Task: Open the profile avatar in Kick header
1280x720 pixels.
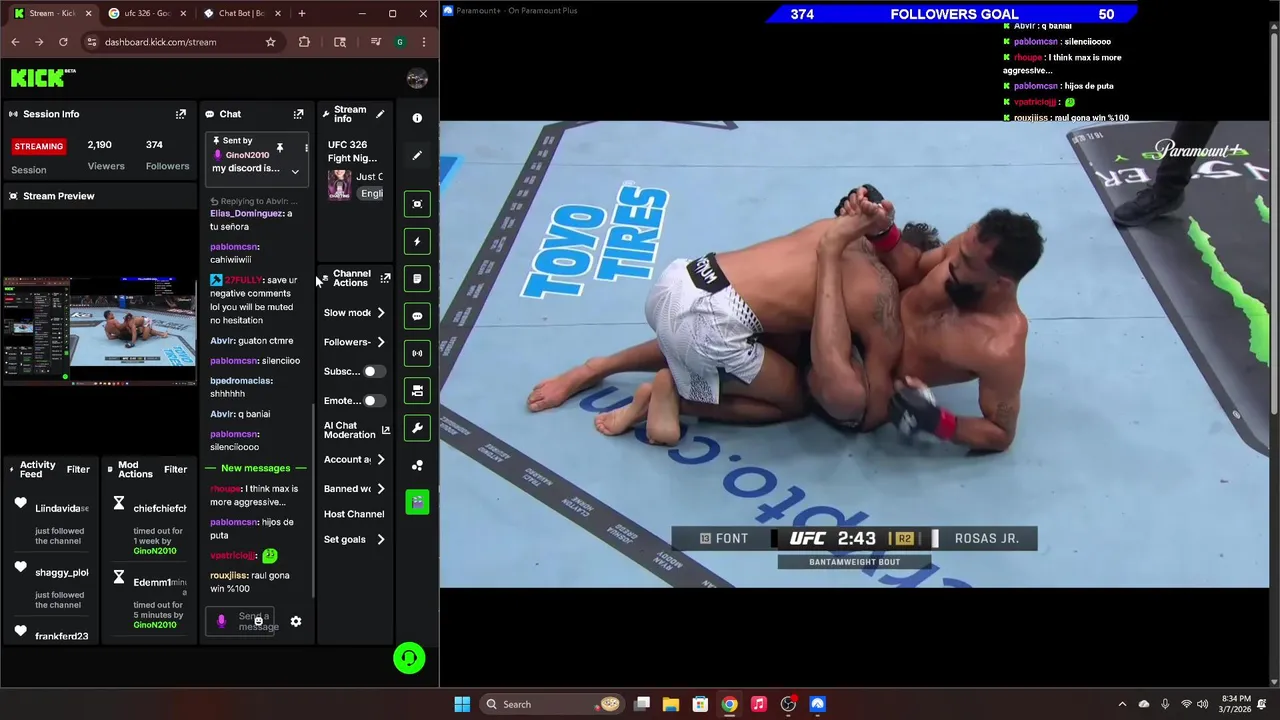Action: click(x=417, y=79)
